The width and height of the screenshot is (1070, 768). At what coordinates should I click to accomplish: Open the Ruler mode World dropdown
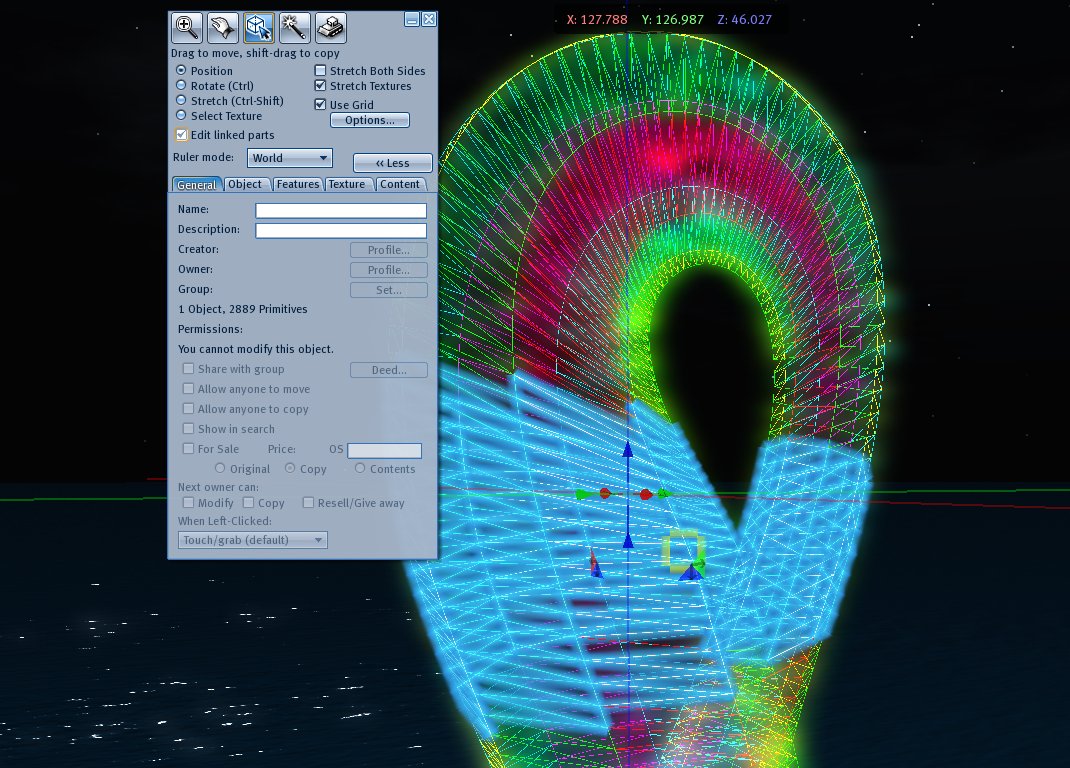[289, 158]
